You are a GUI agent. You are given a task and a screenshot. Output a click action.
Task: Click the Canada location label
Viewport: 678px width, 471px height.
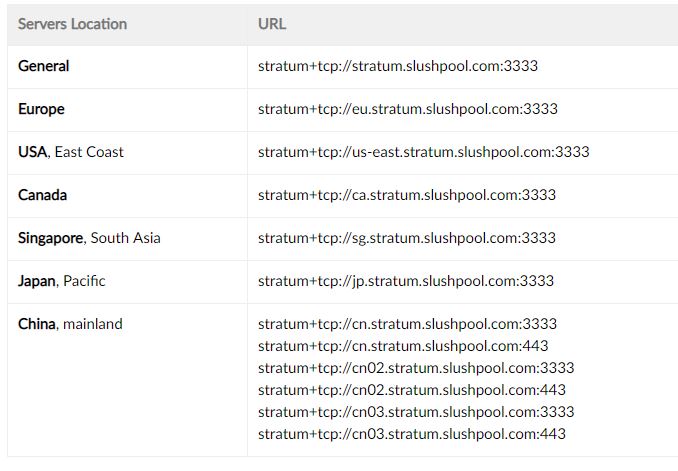tap(42, 195)
